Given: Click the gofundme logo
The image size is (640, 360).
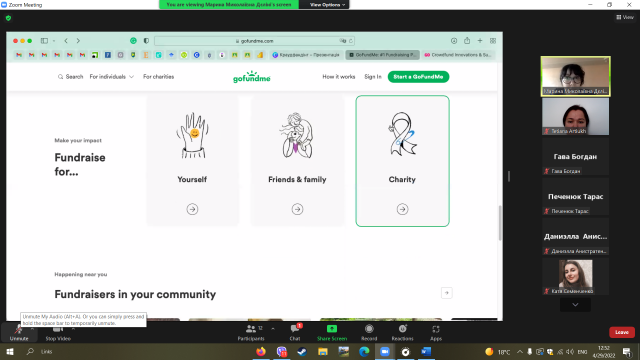Looking at the screenshot, I should click(x=251, y=77).
